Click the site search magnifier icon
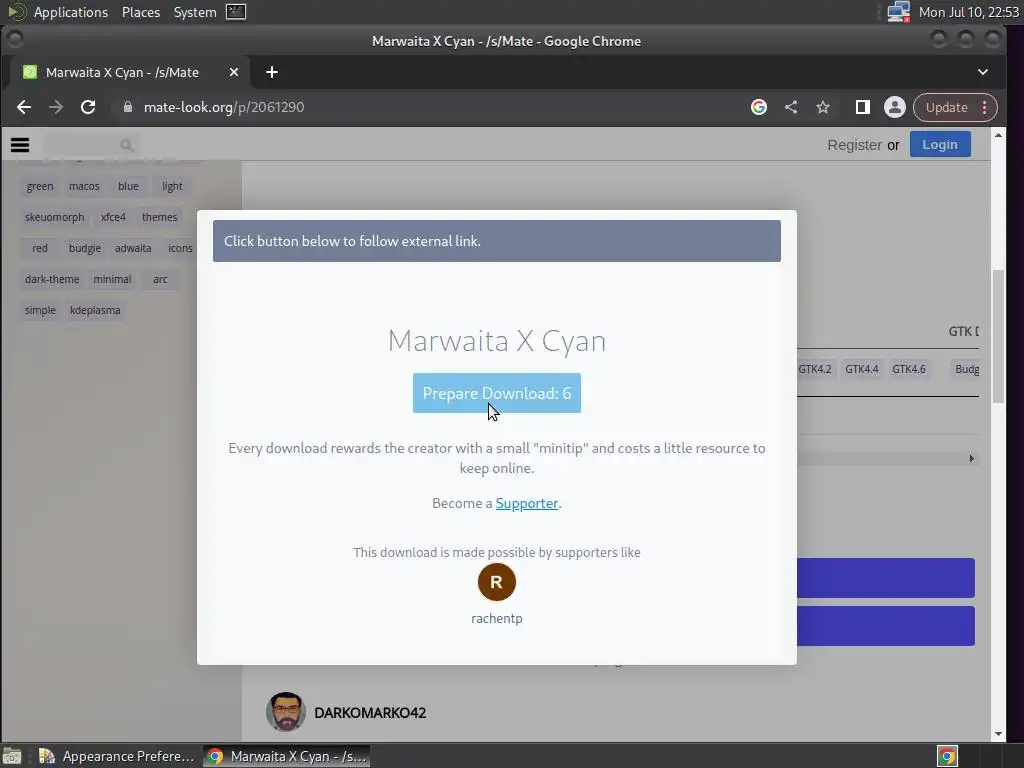 [x=127, y=145]
